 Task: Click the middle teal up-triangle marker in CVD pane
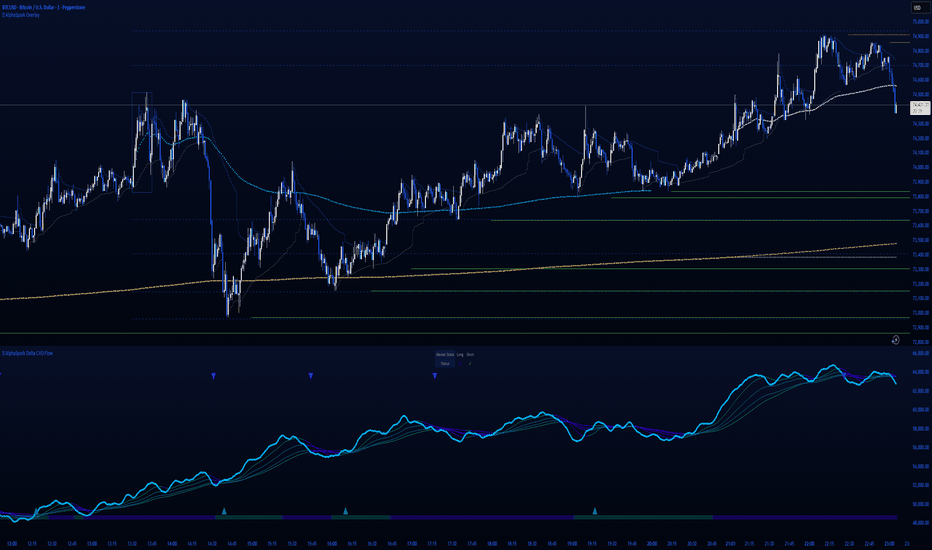click(x=345, y=511)
